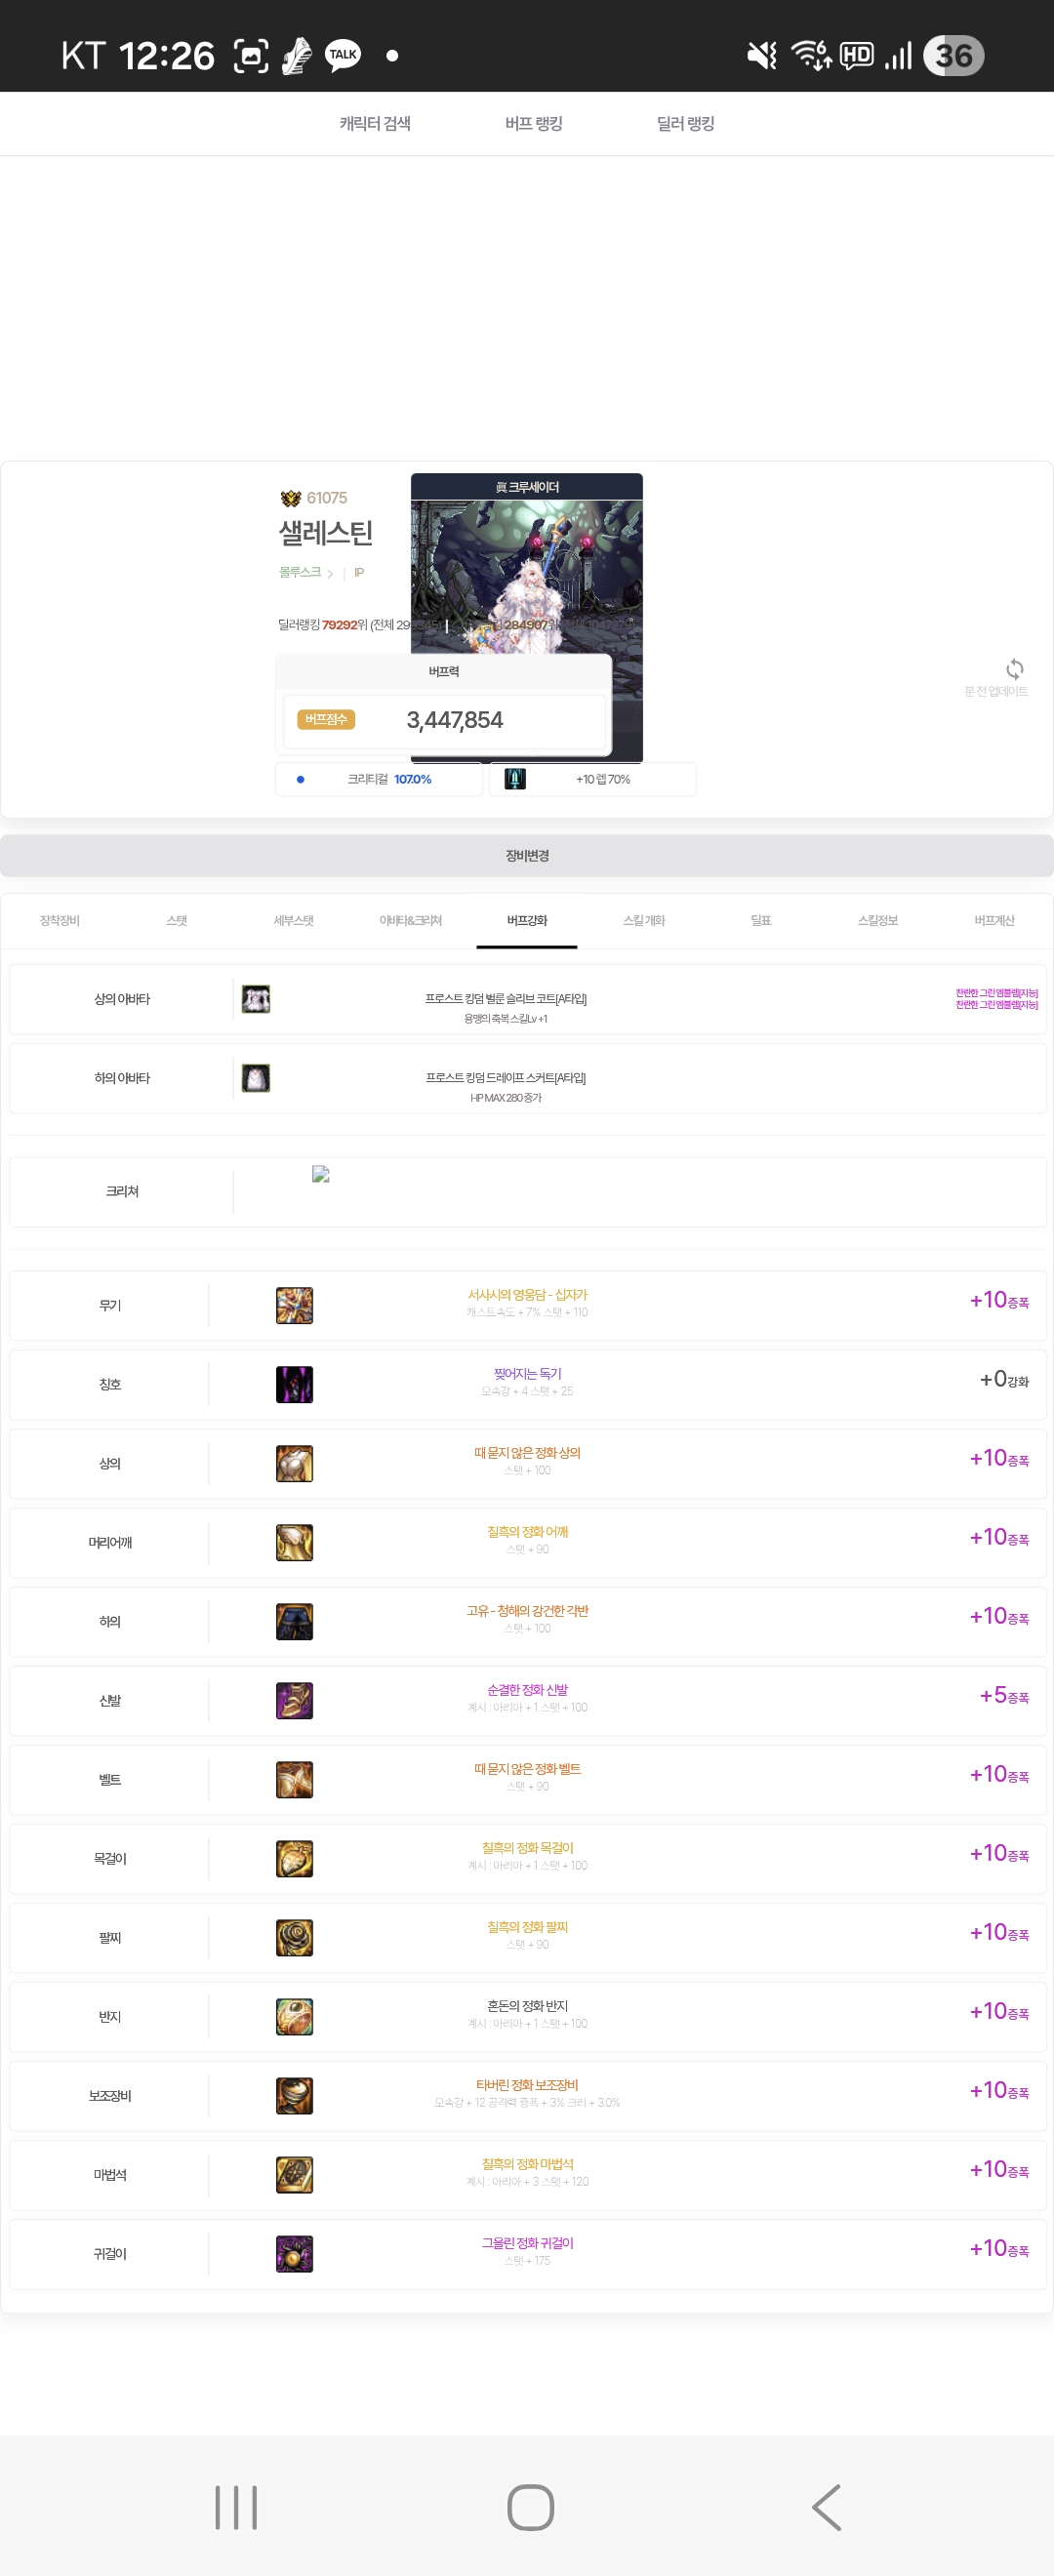The image size is (1054, 2576).
Task: Tap the 칭호 title item icon
Action: coord(294,1384)
